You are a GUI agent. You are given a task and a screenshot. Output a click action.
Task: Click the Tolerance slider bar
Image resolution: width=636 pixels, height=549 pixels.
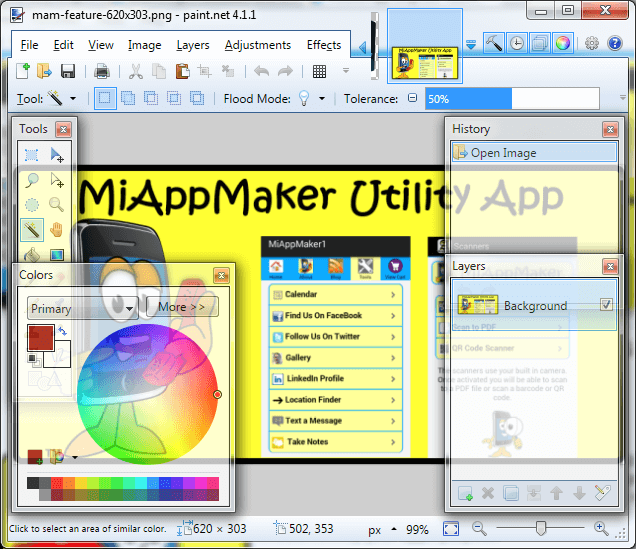[512, 99]
